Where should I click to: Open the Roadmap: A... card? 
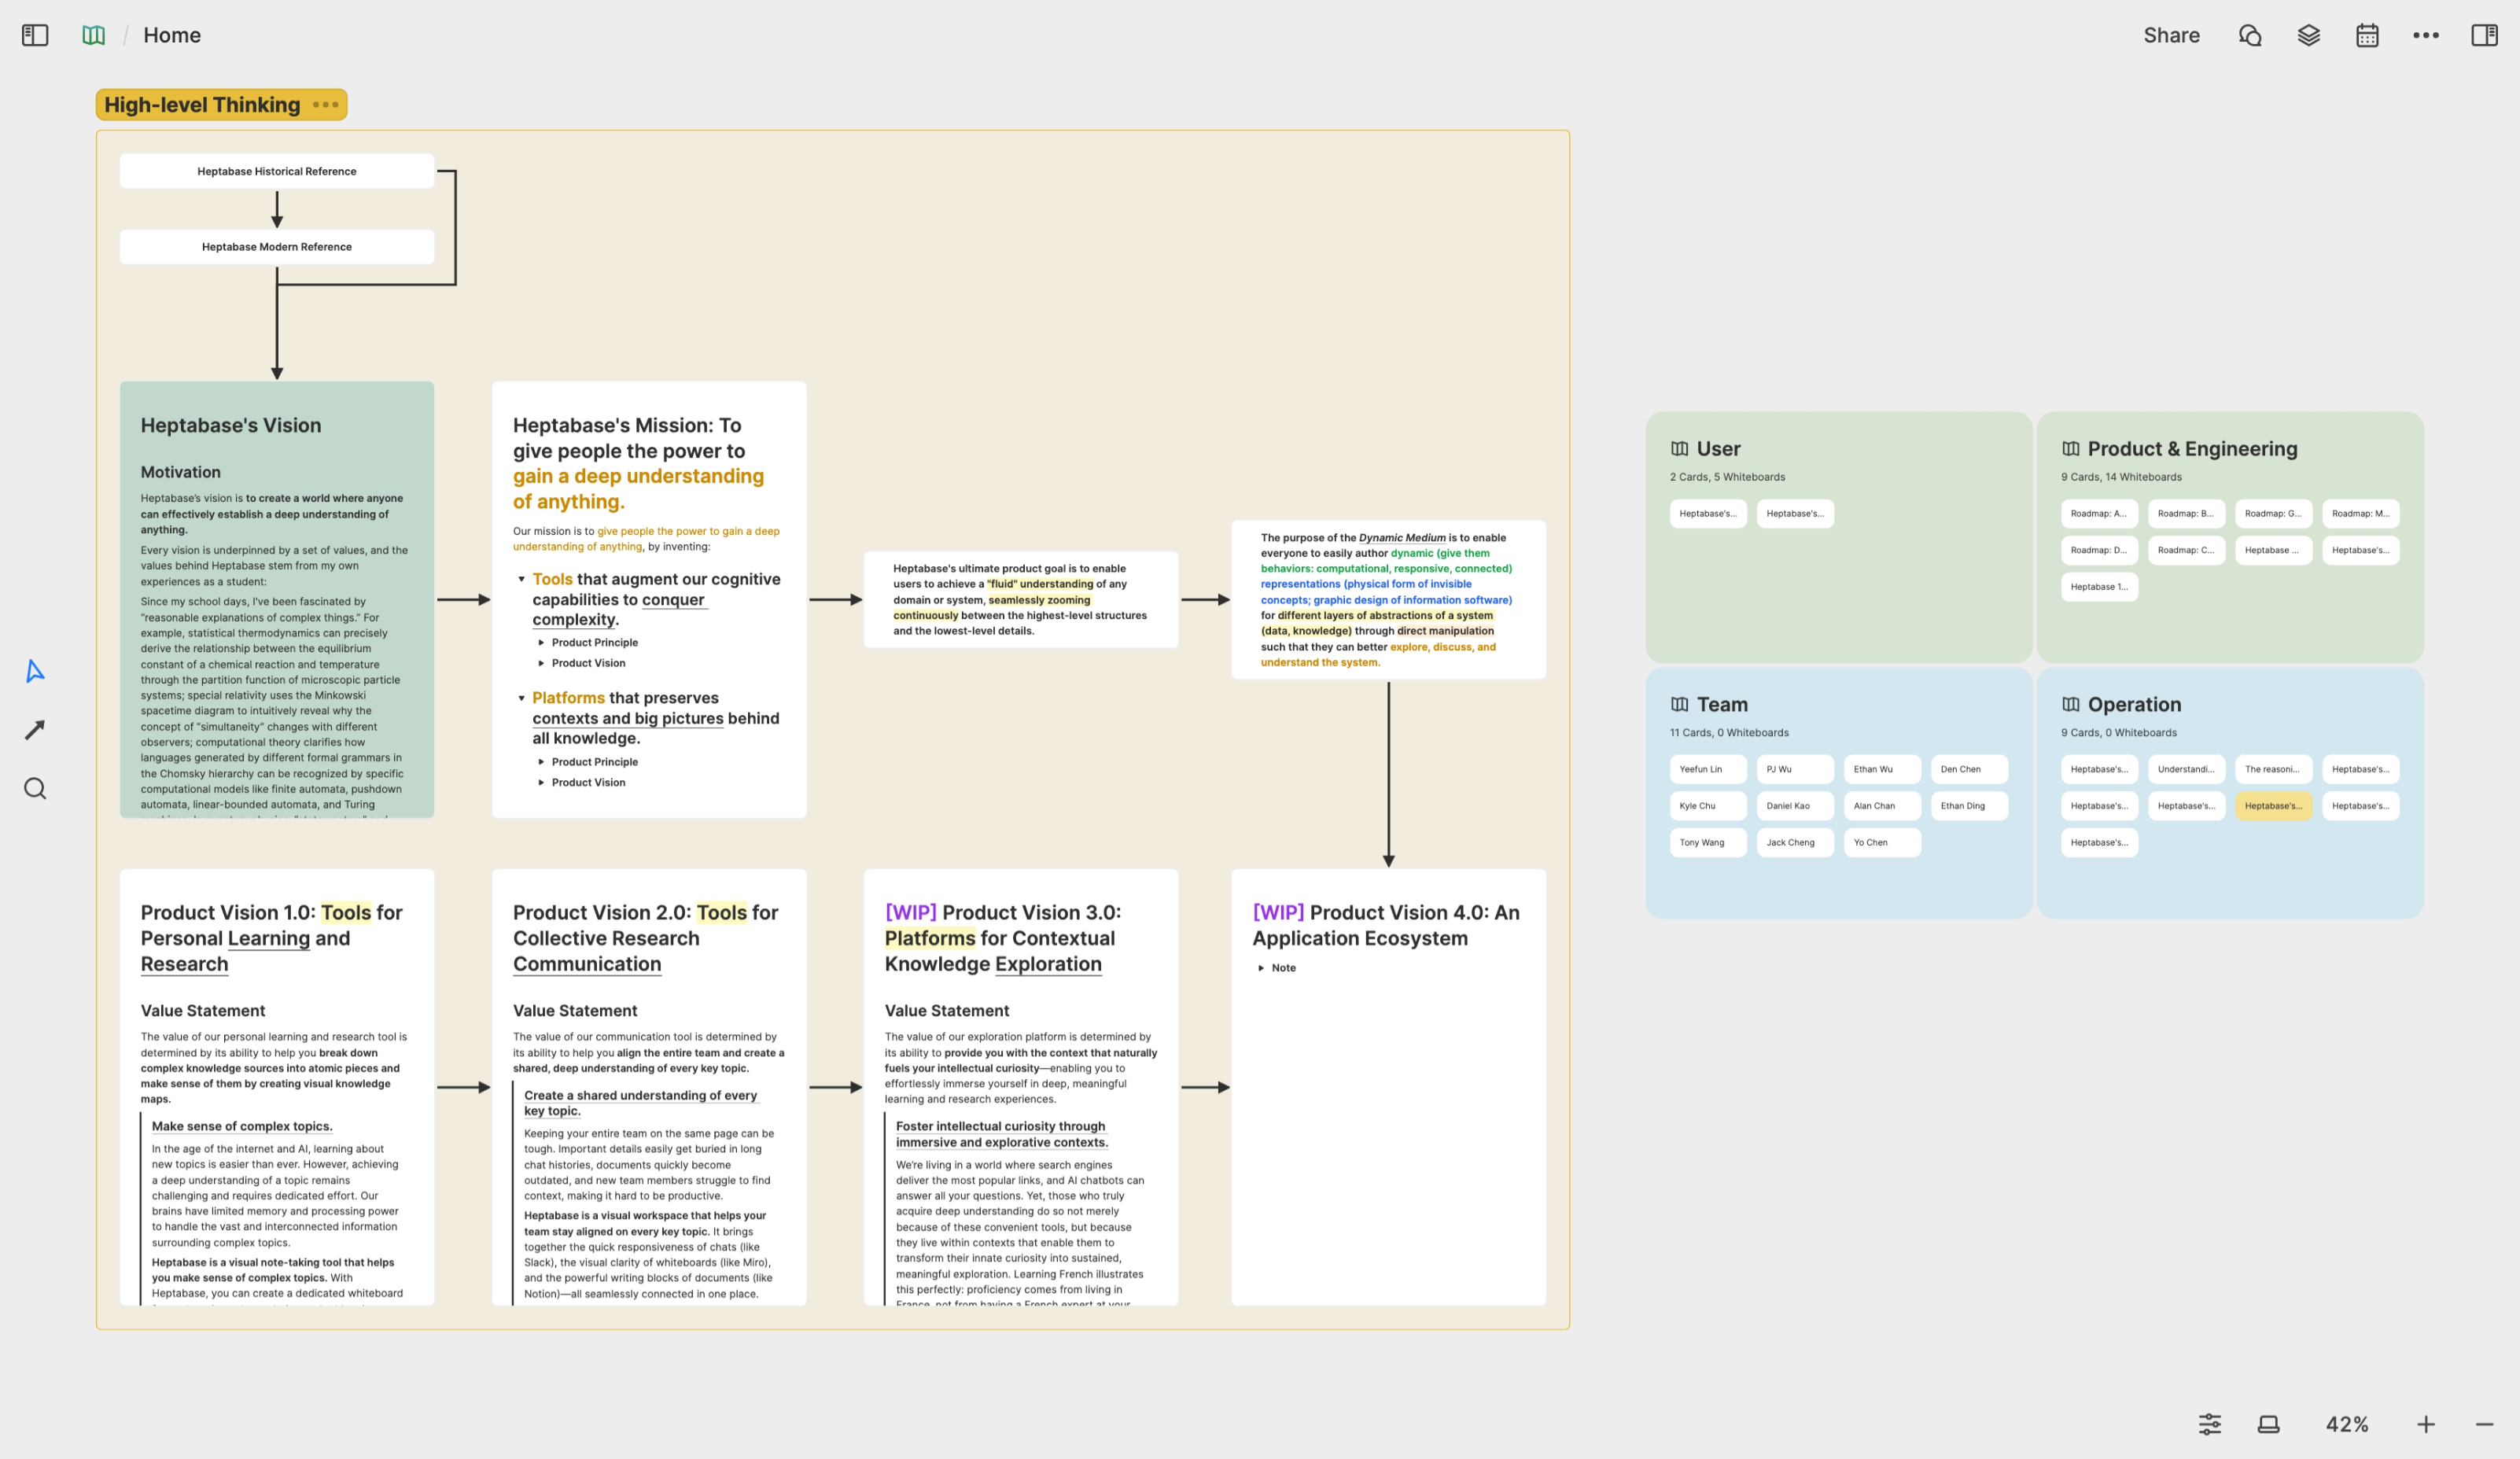[x=2099, y=513]
